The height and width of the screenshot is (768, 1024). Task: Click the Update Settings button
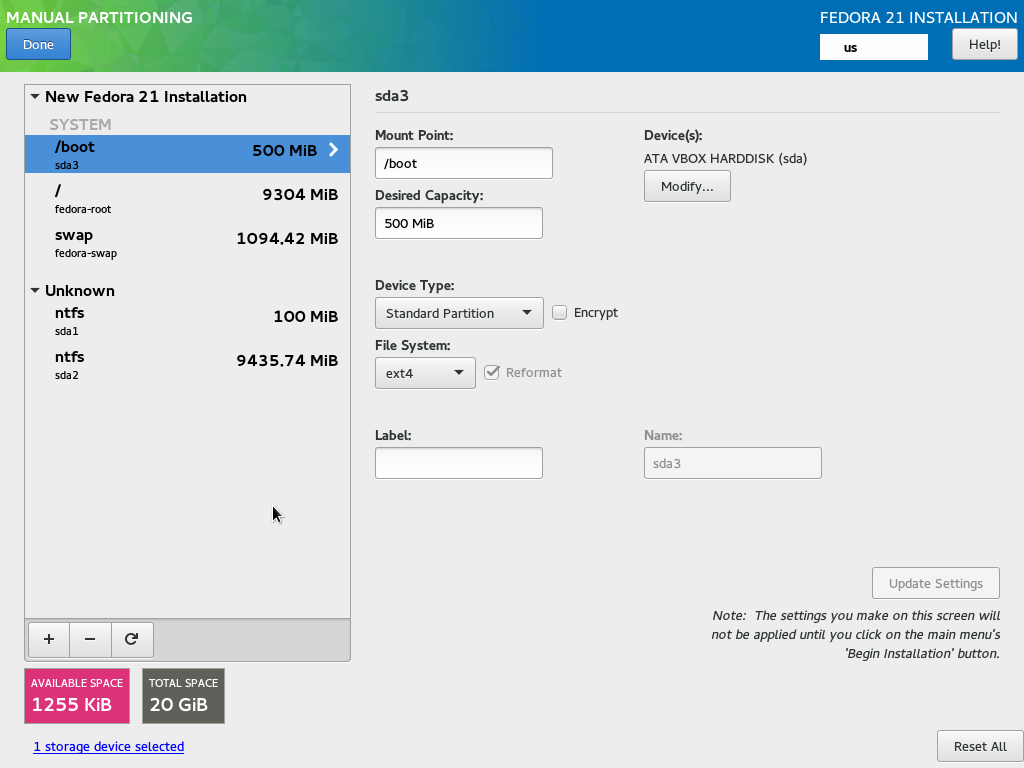(x=935, y=583)
